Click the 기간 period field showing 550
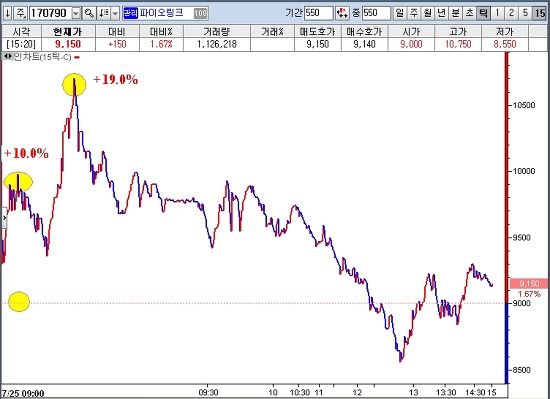550x399 pixels. coord(318,13)
